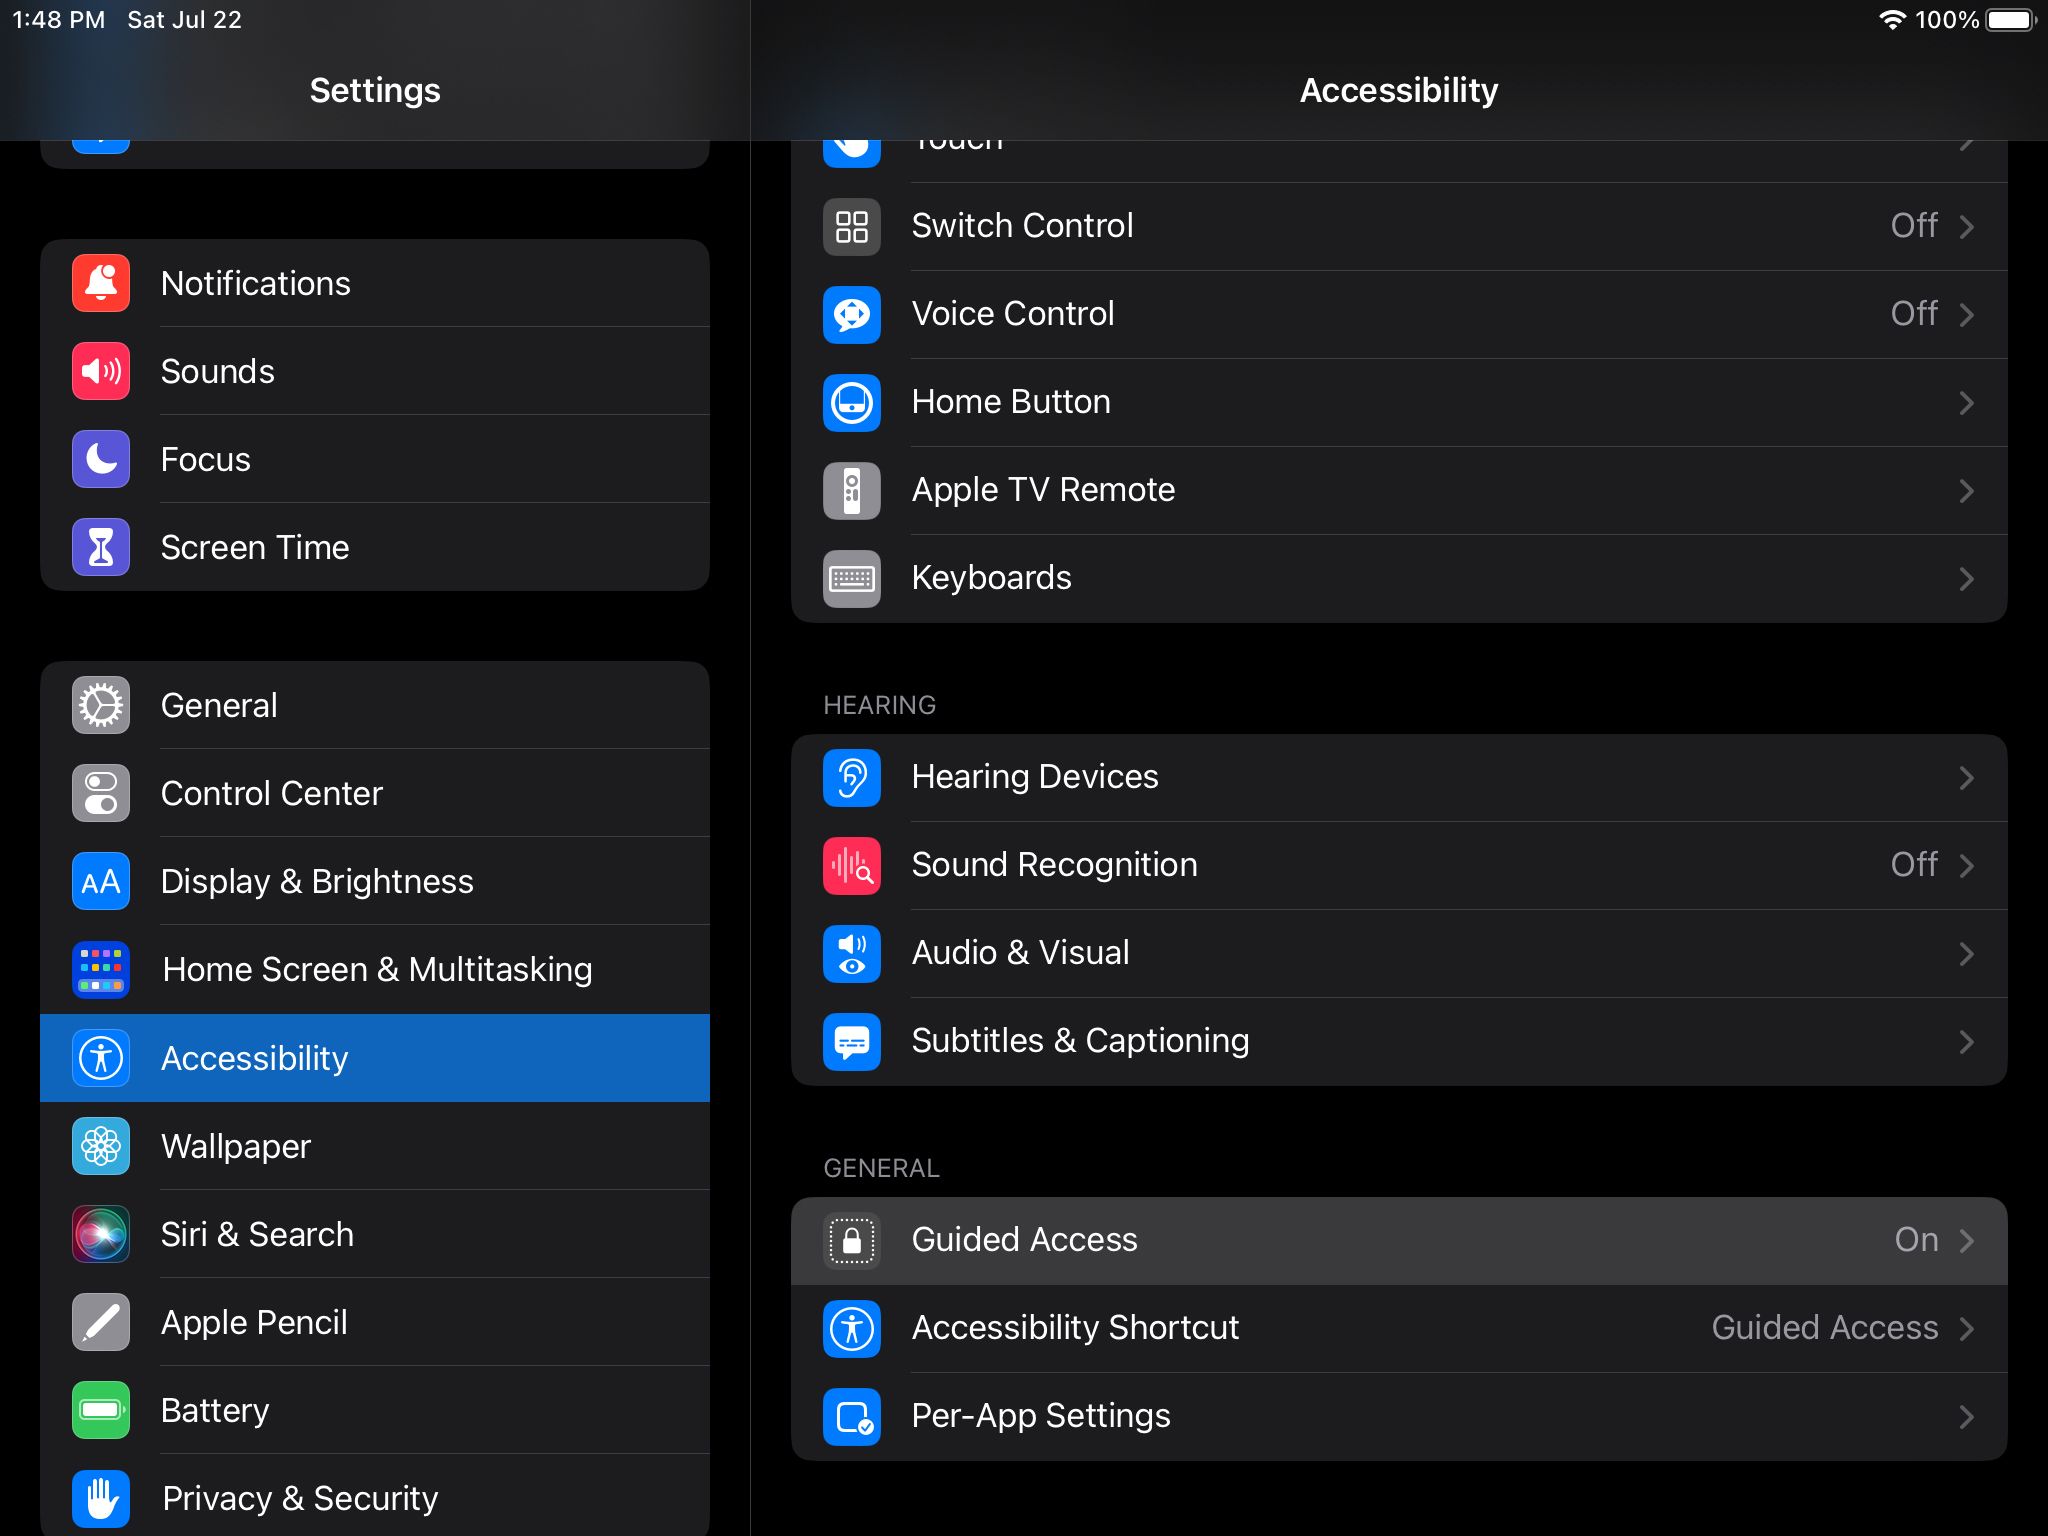2048x1536 pixels.
Task: Open the Accessibility Shortcut settings
Action: (1400, 1328)
